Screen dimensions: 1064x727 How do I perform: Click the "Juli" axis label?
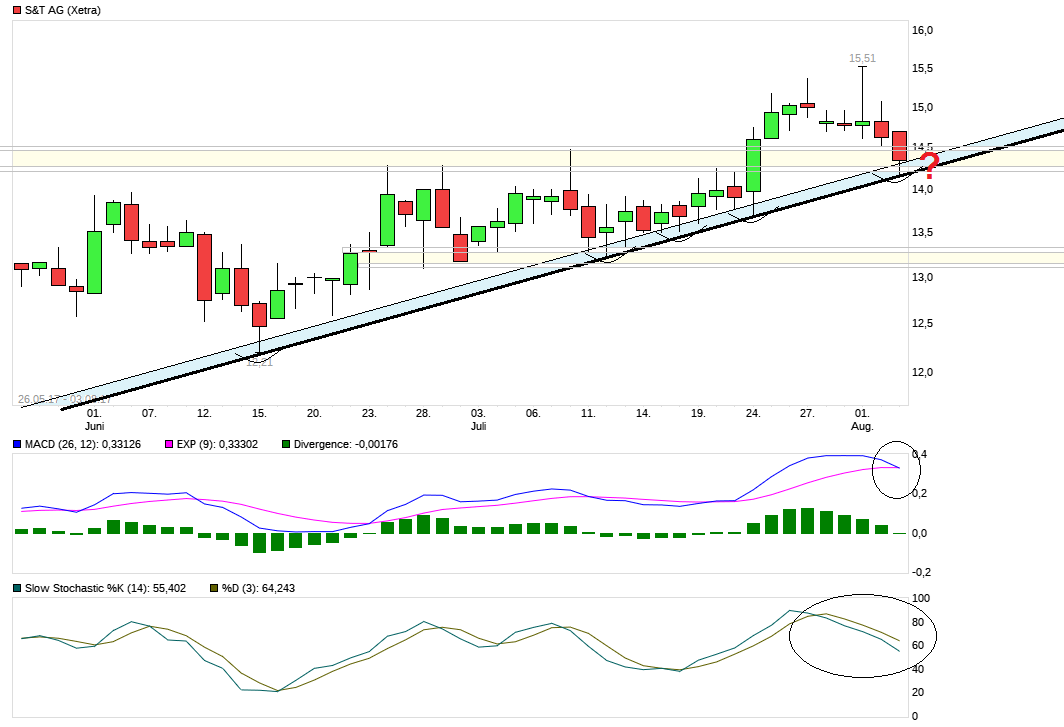[x=477, y=425]
